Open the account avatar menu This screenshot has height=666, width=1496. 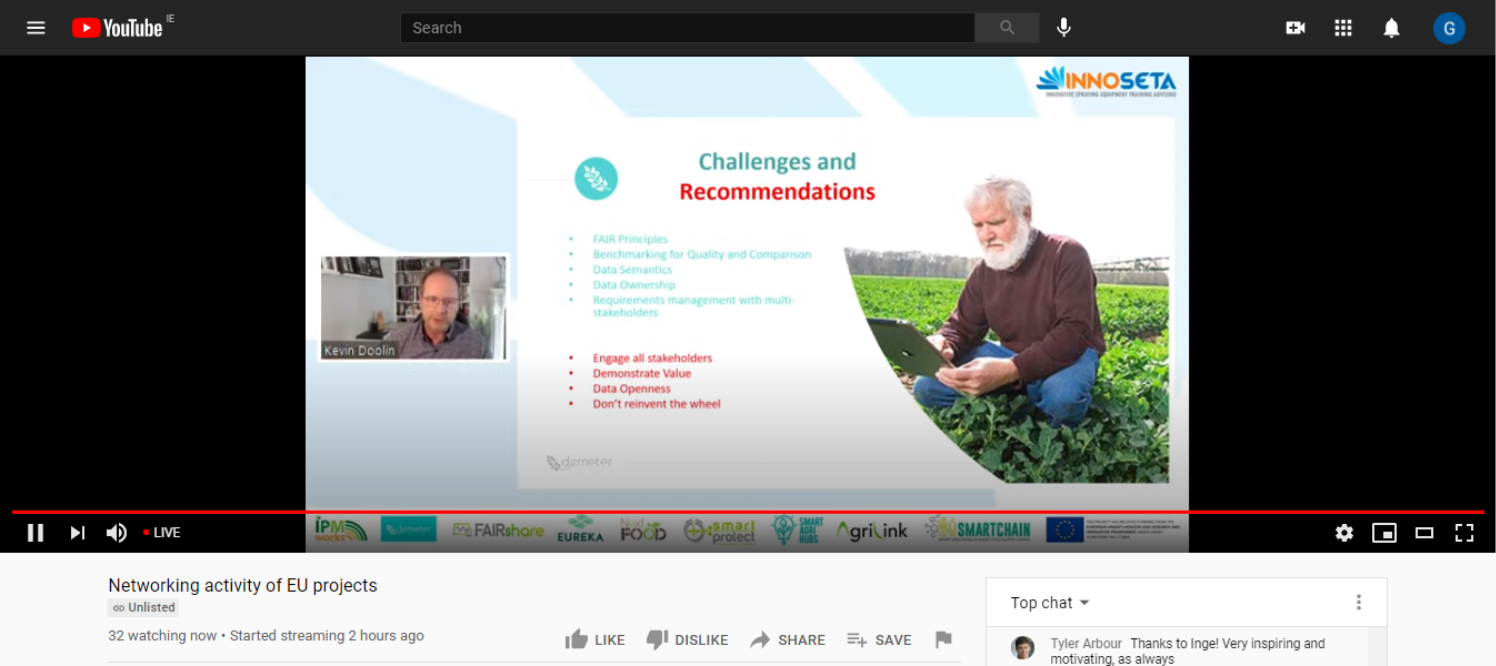(1448, 28)
